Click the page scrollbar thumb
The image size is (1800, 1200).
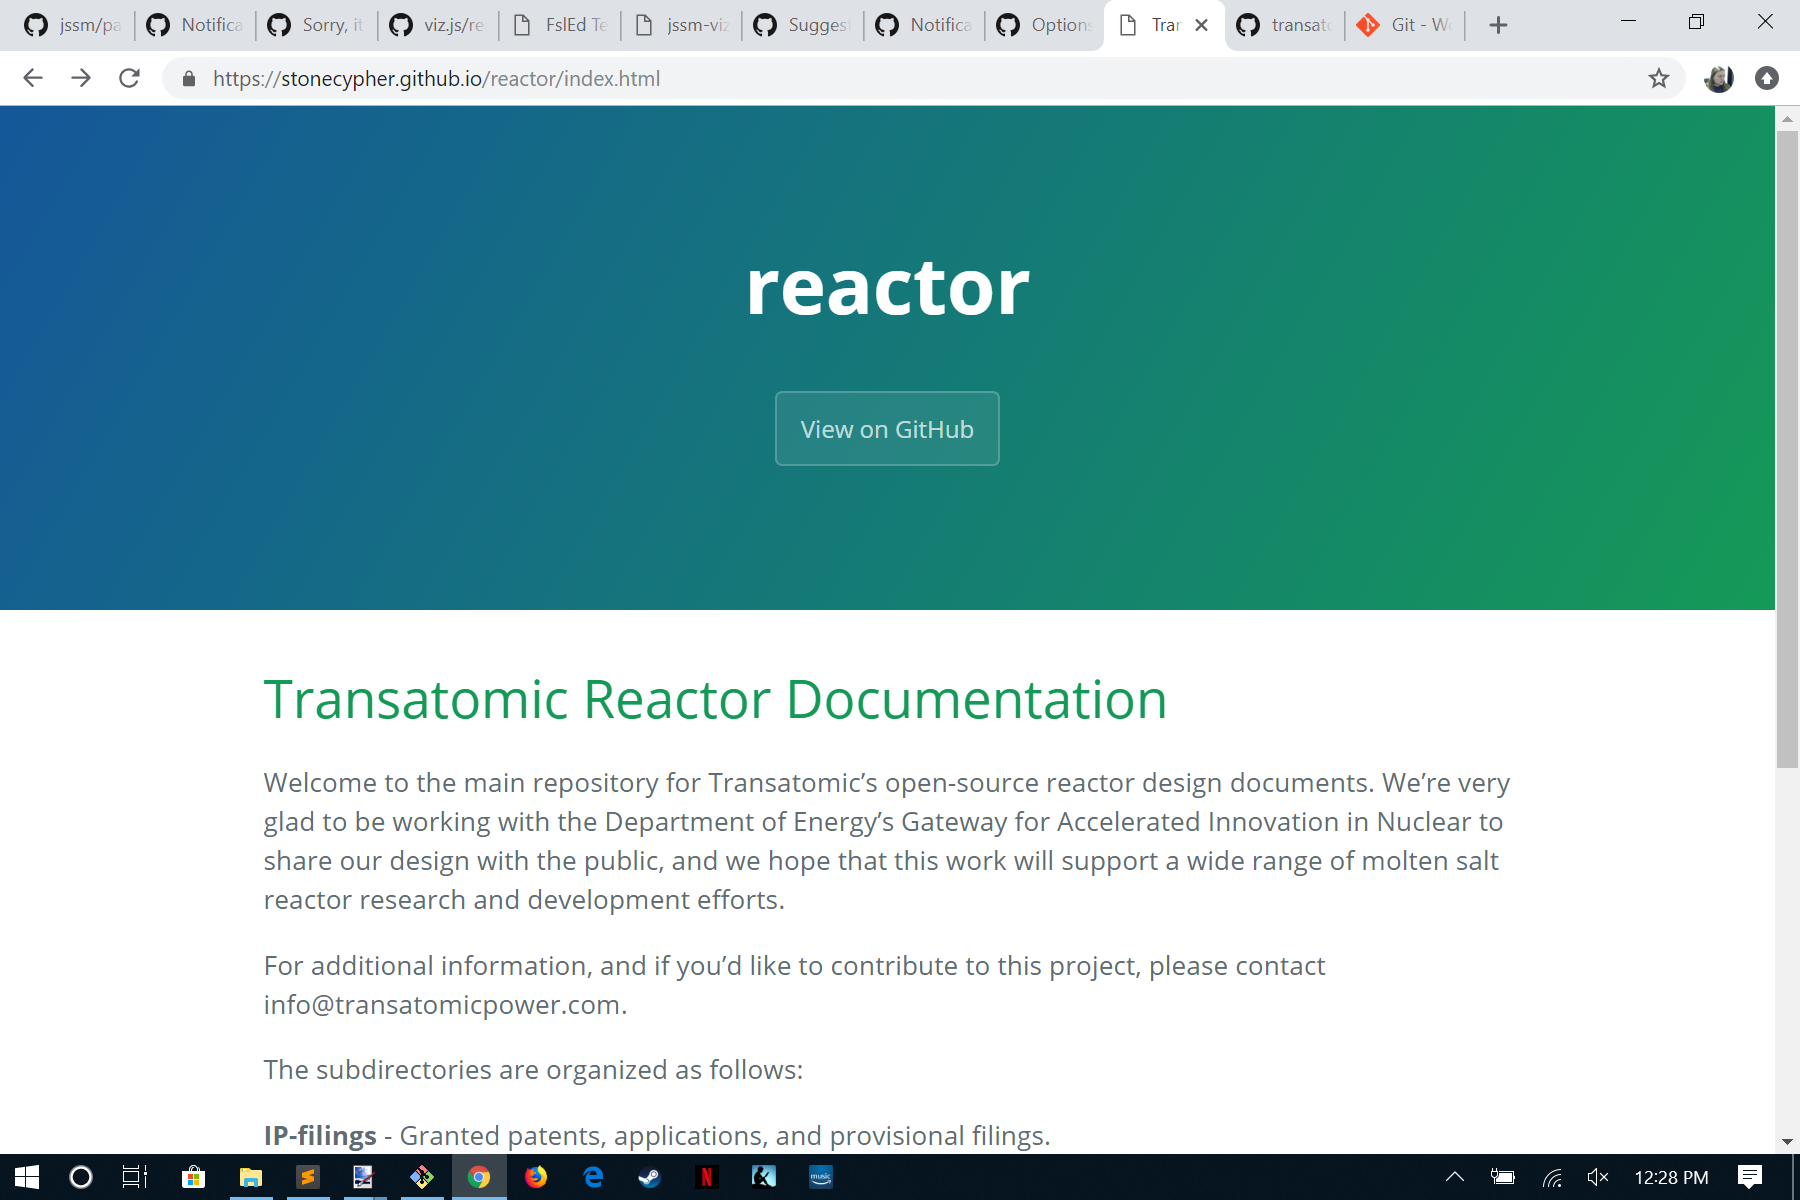(x=1787, y=450)
